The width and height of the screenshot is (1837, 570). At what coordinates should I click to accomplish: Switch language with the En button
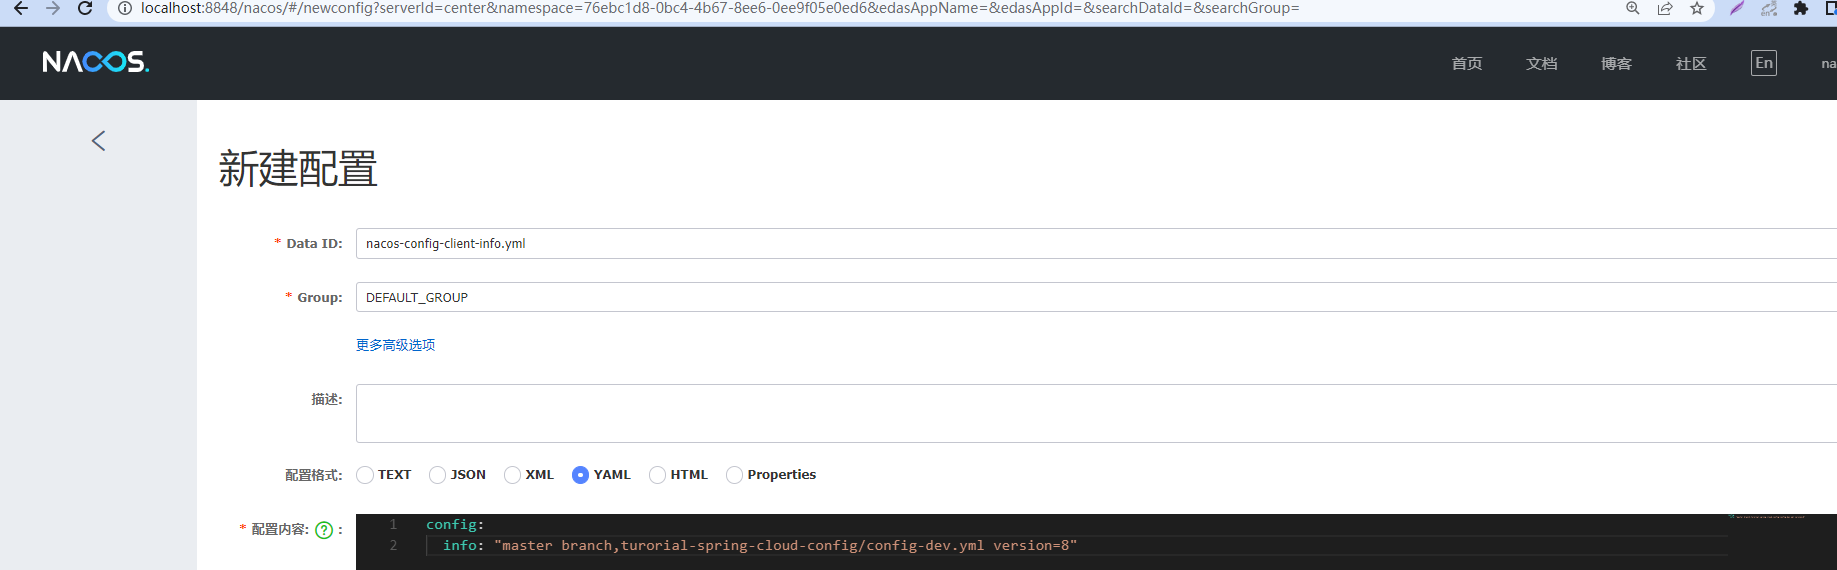(x=1764, y=63)
